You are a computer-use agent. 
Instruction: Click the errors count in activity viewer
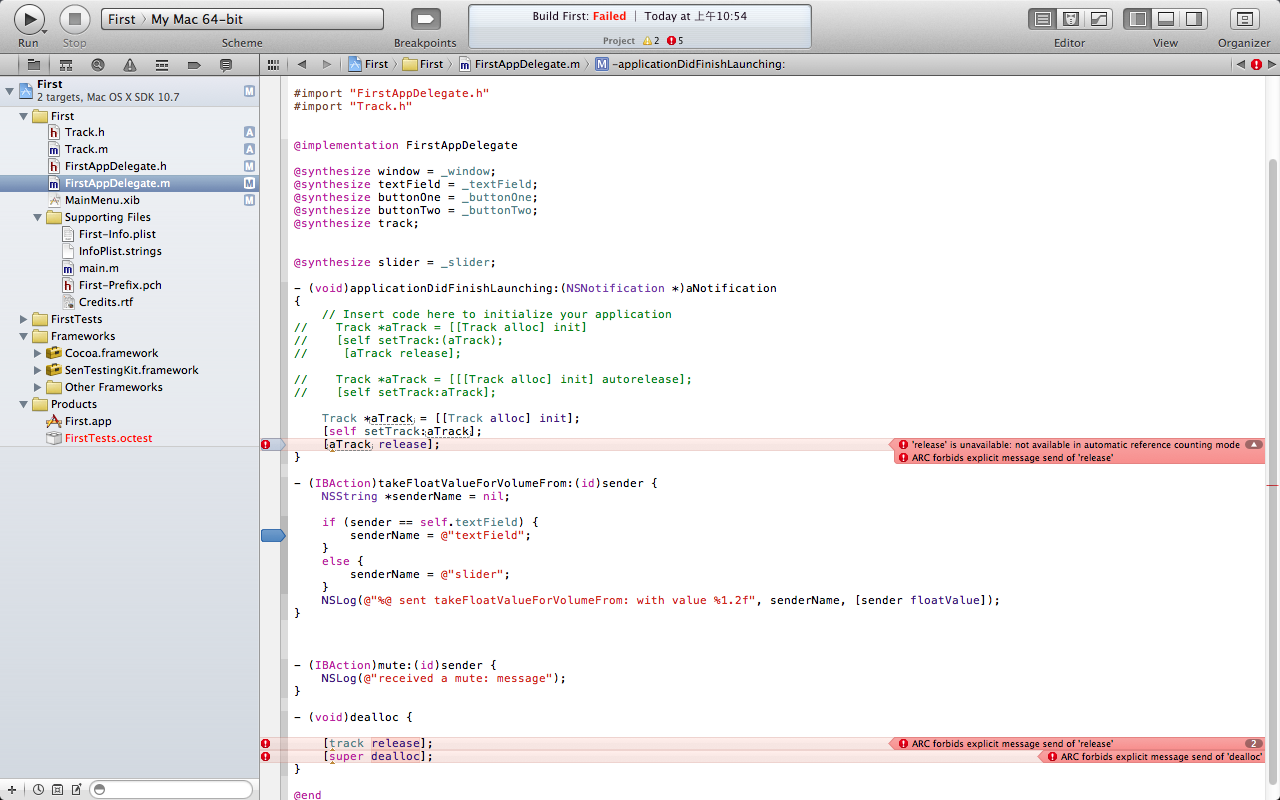[675, 41]
